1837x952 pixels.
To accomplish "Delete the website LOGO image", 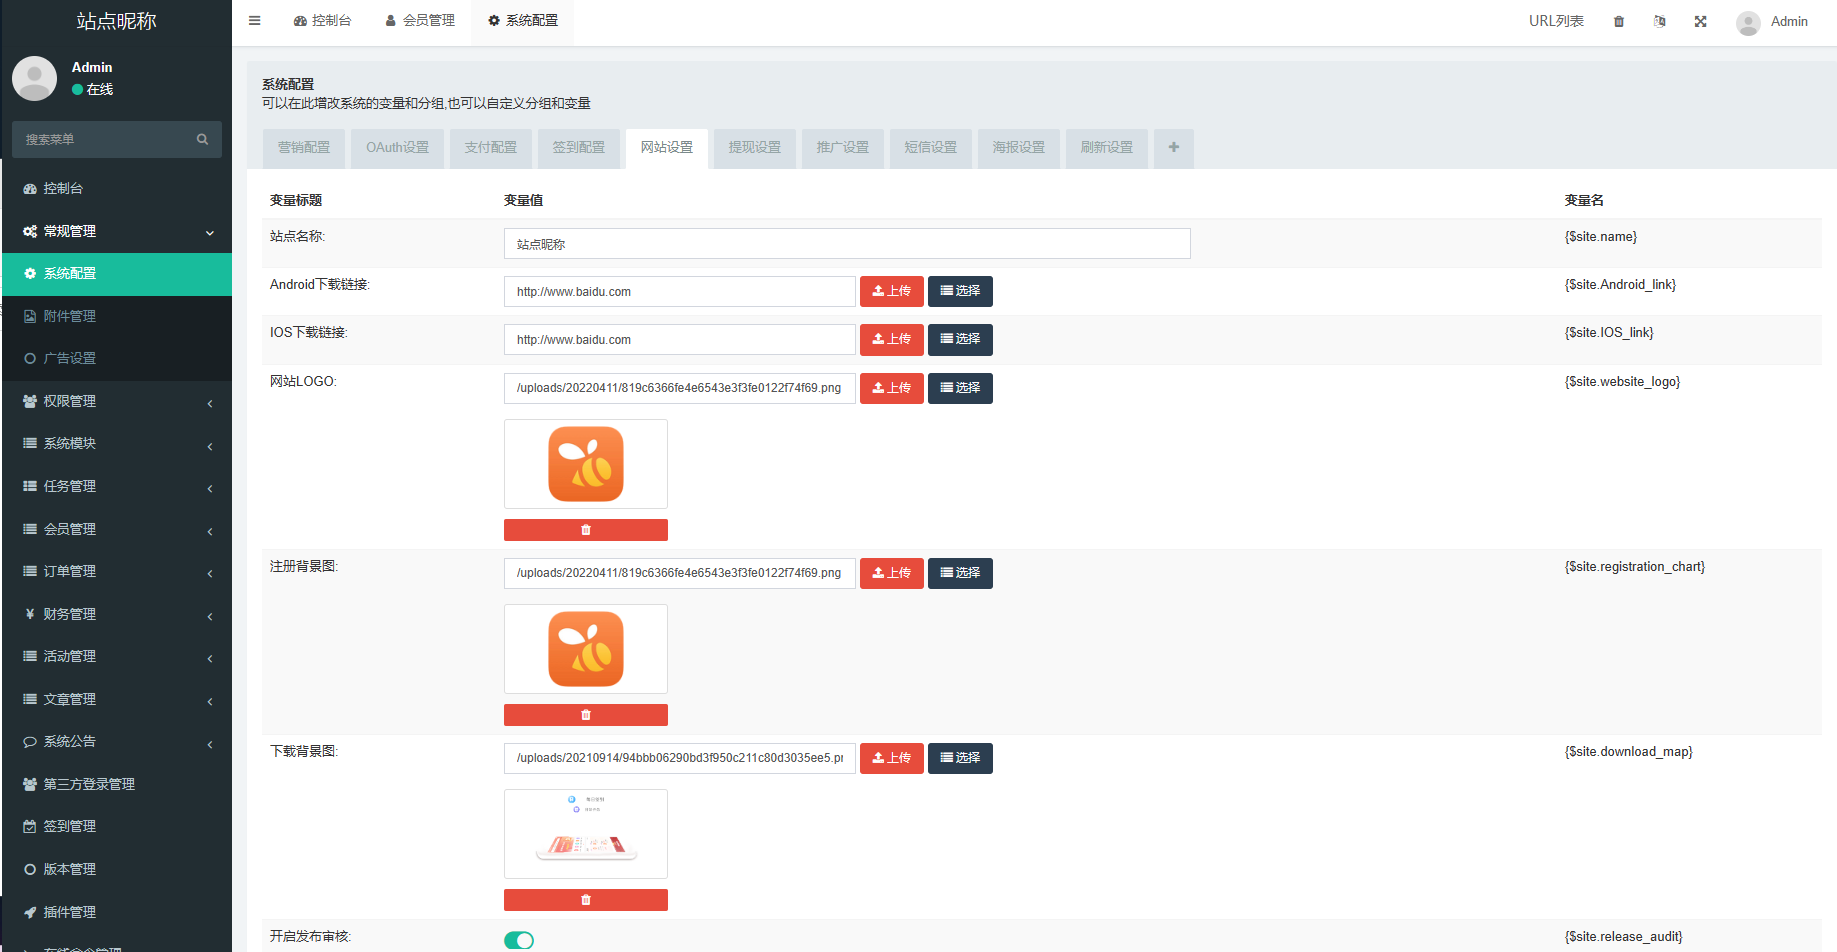I will pyautogui.click(x=585, y=530).
